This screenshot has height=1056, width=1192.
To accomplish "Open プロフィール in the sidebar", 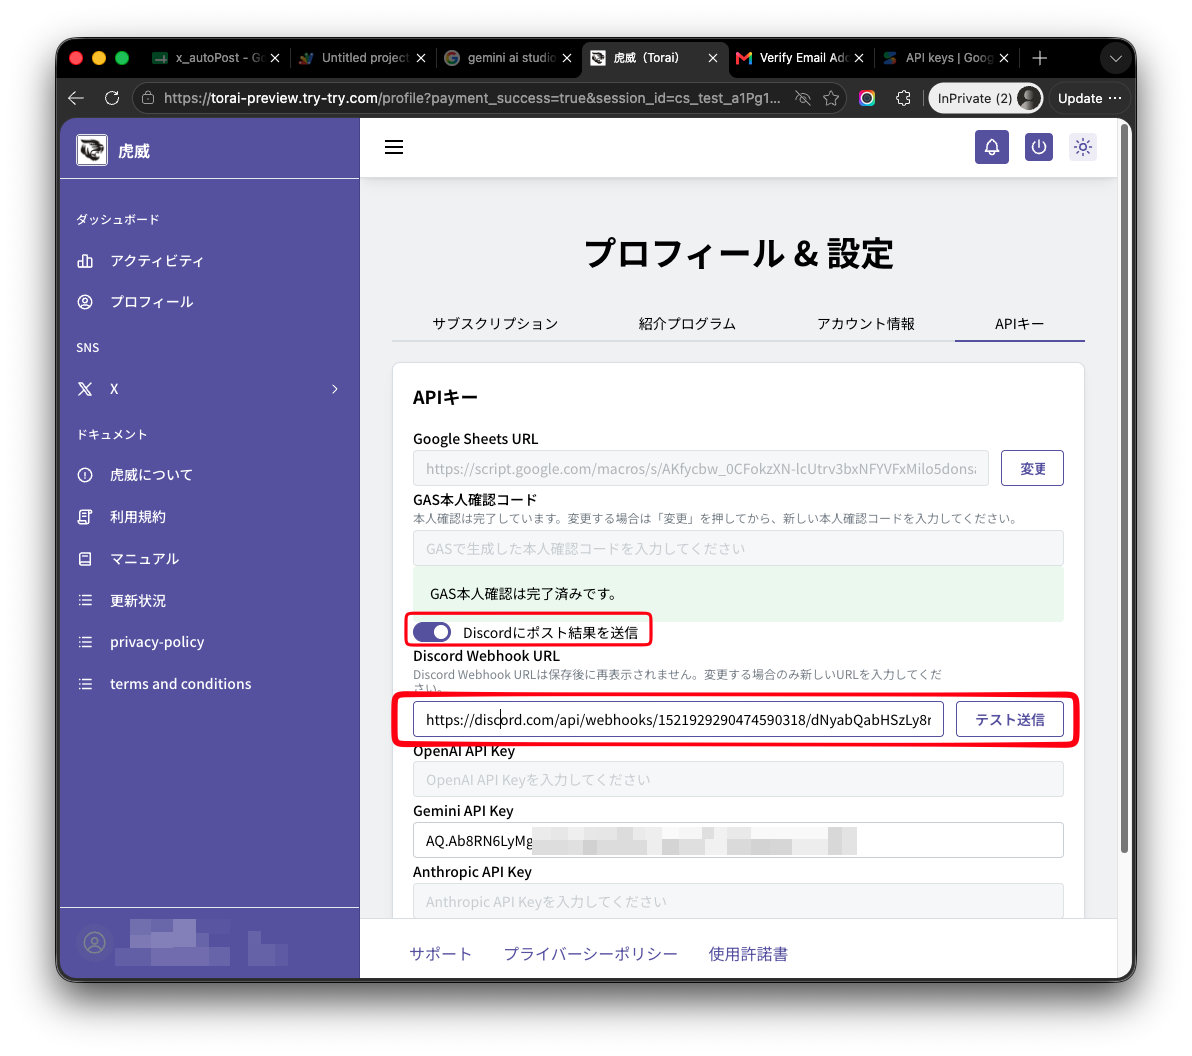I will point(151,302).
